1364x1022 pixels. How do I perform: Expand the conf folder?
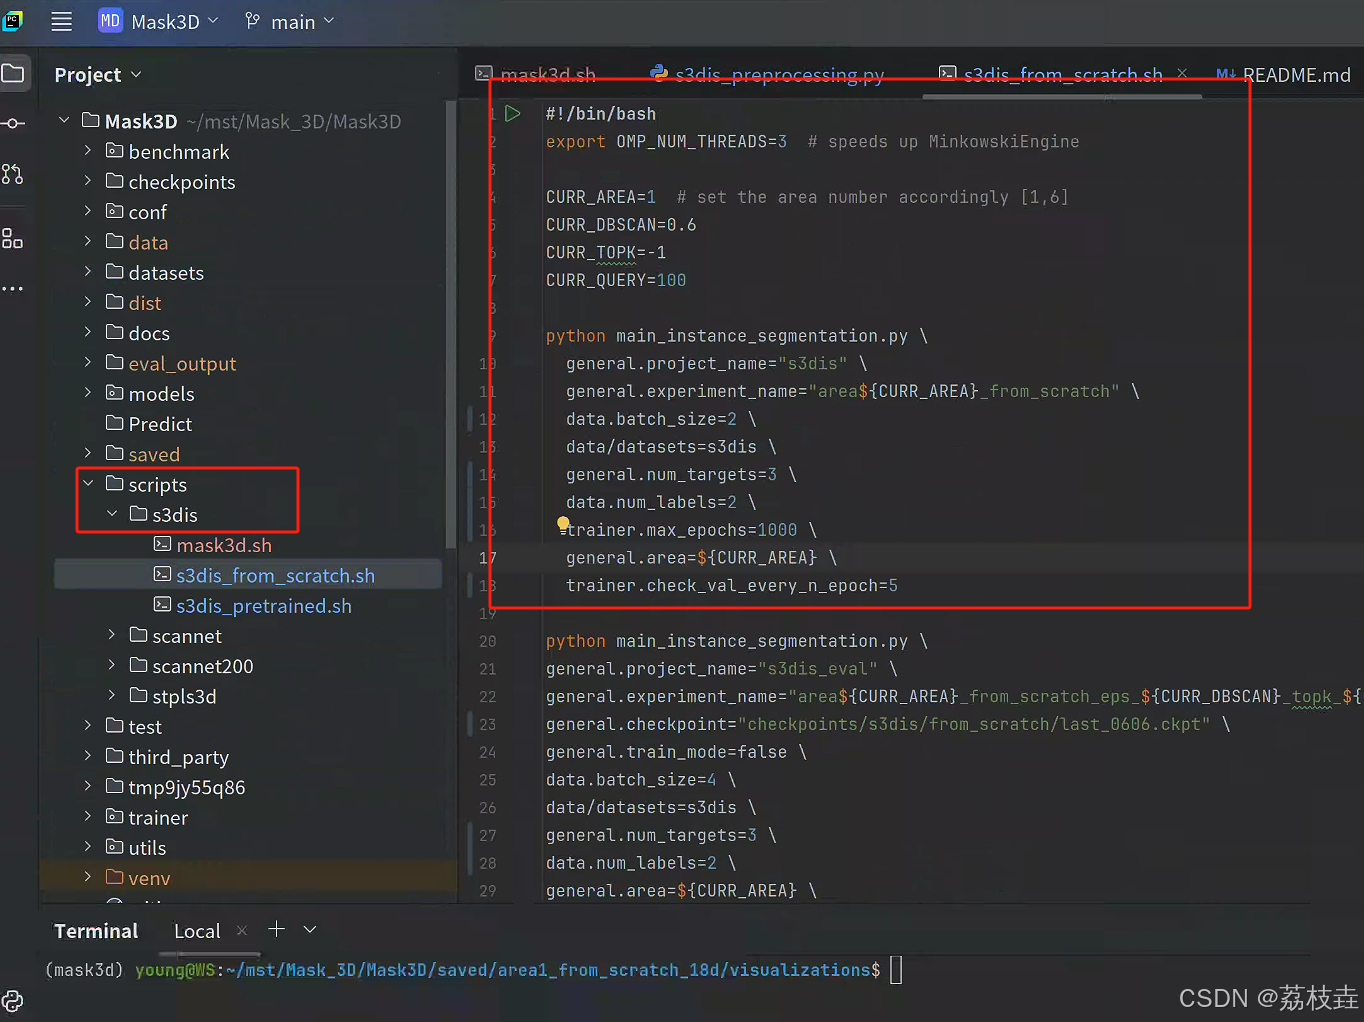(x=88, y=211)
